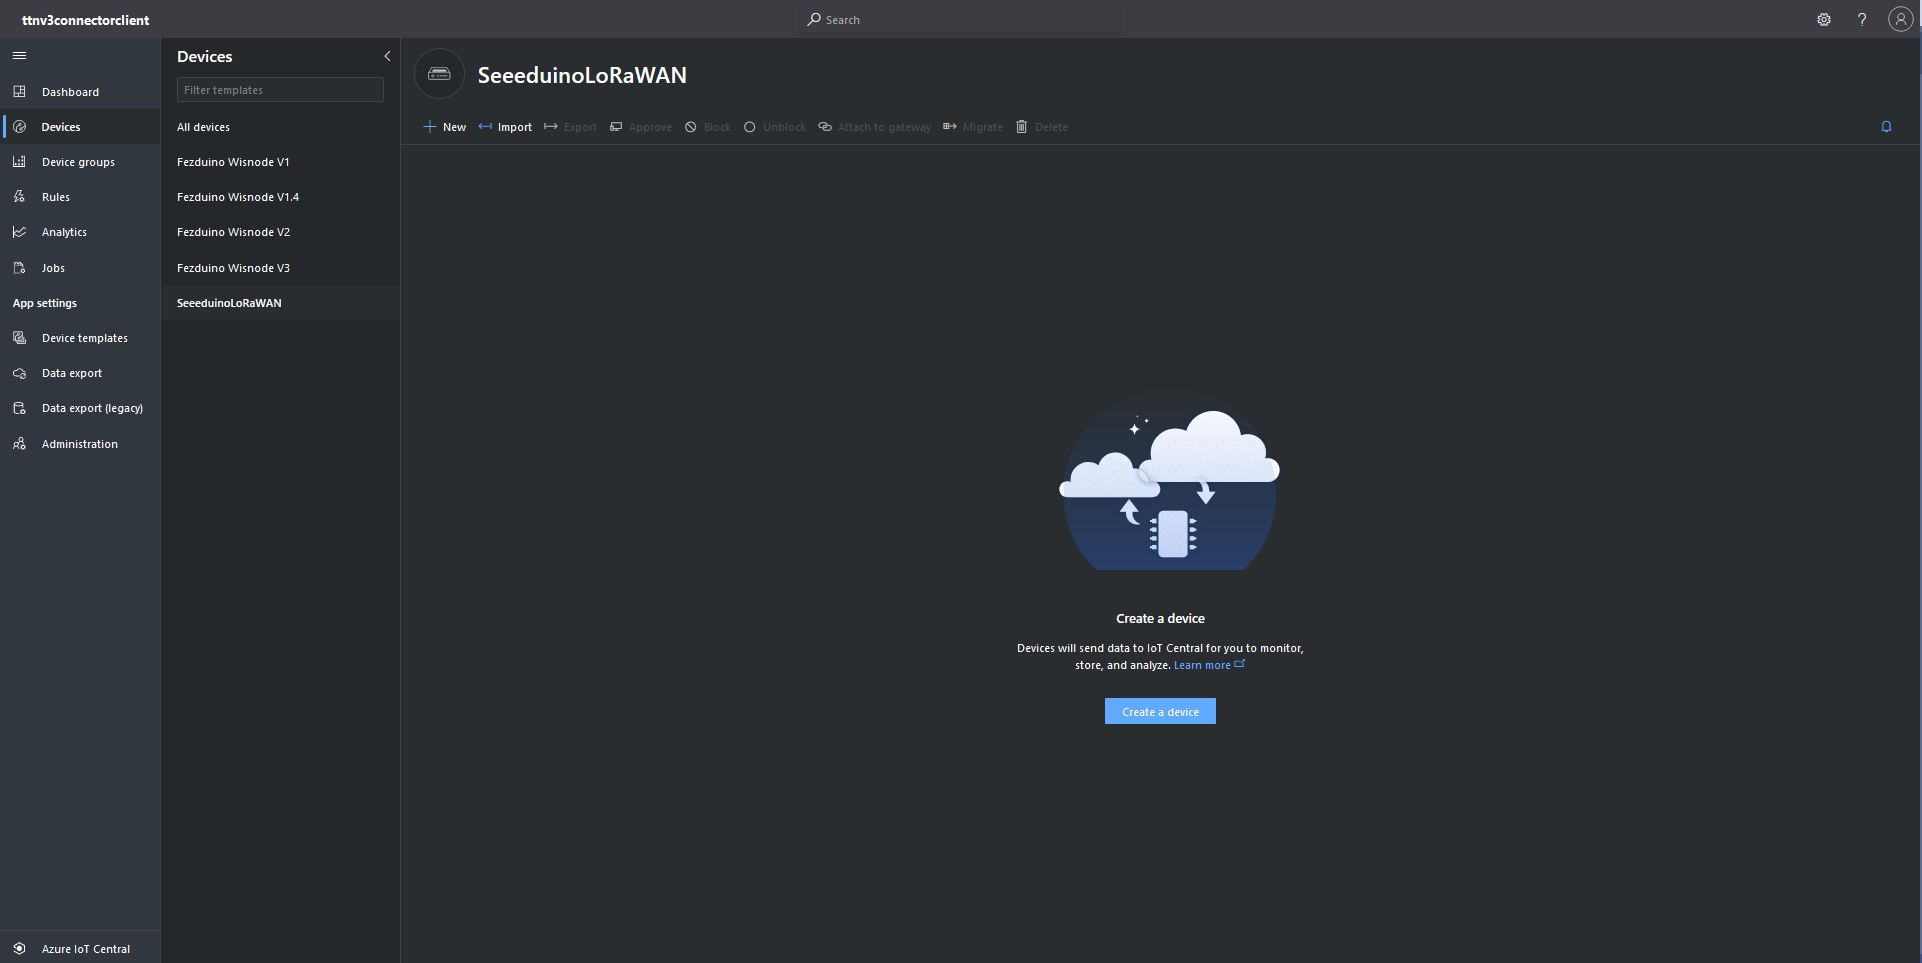
Task: Click the notifications bell icon
Action: point(1885,127)
